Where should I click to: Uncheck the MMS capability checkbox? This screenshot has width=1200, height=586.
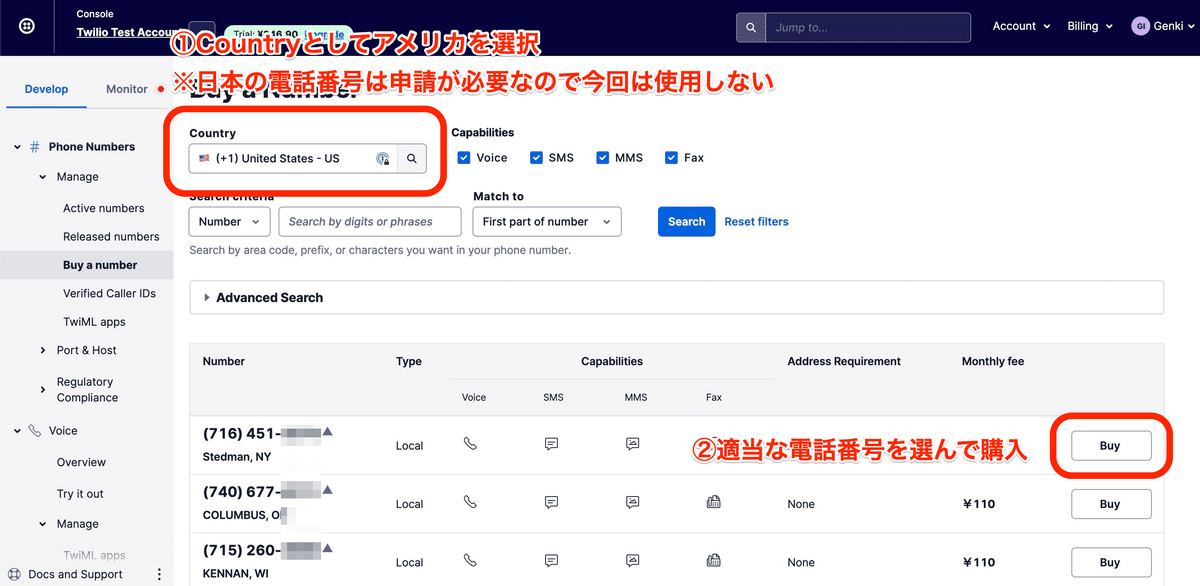tap(602, 158)
